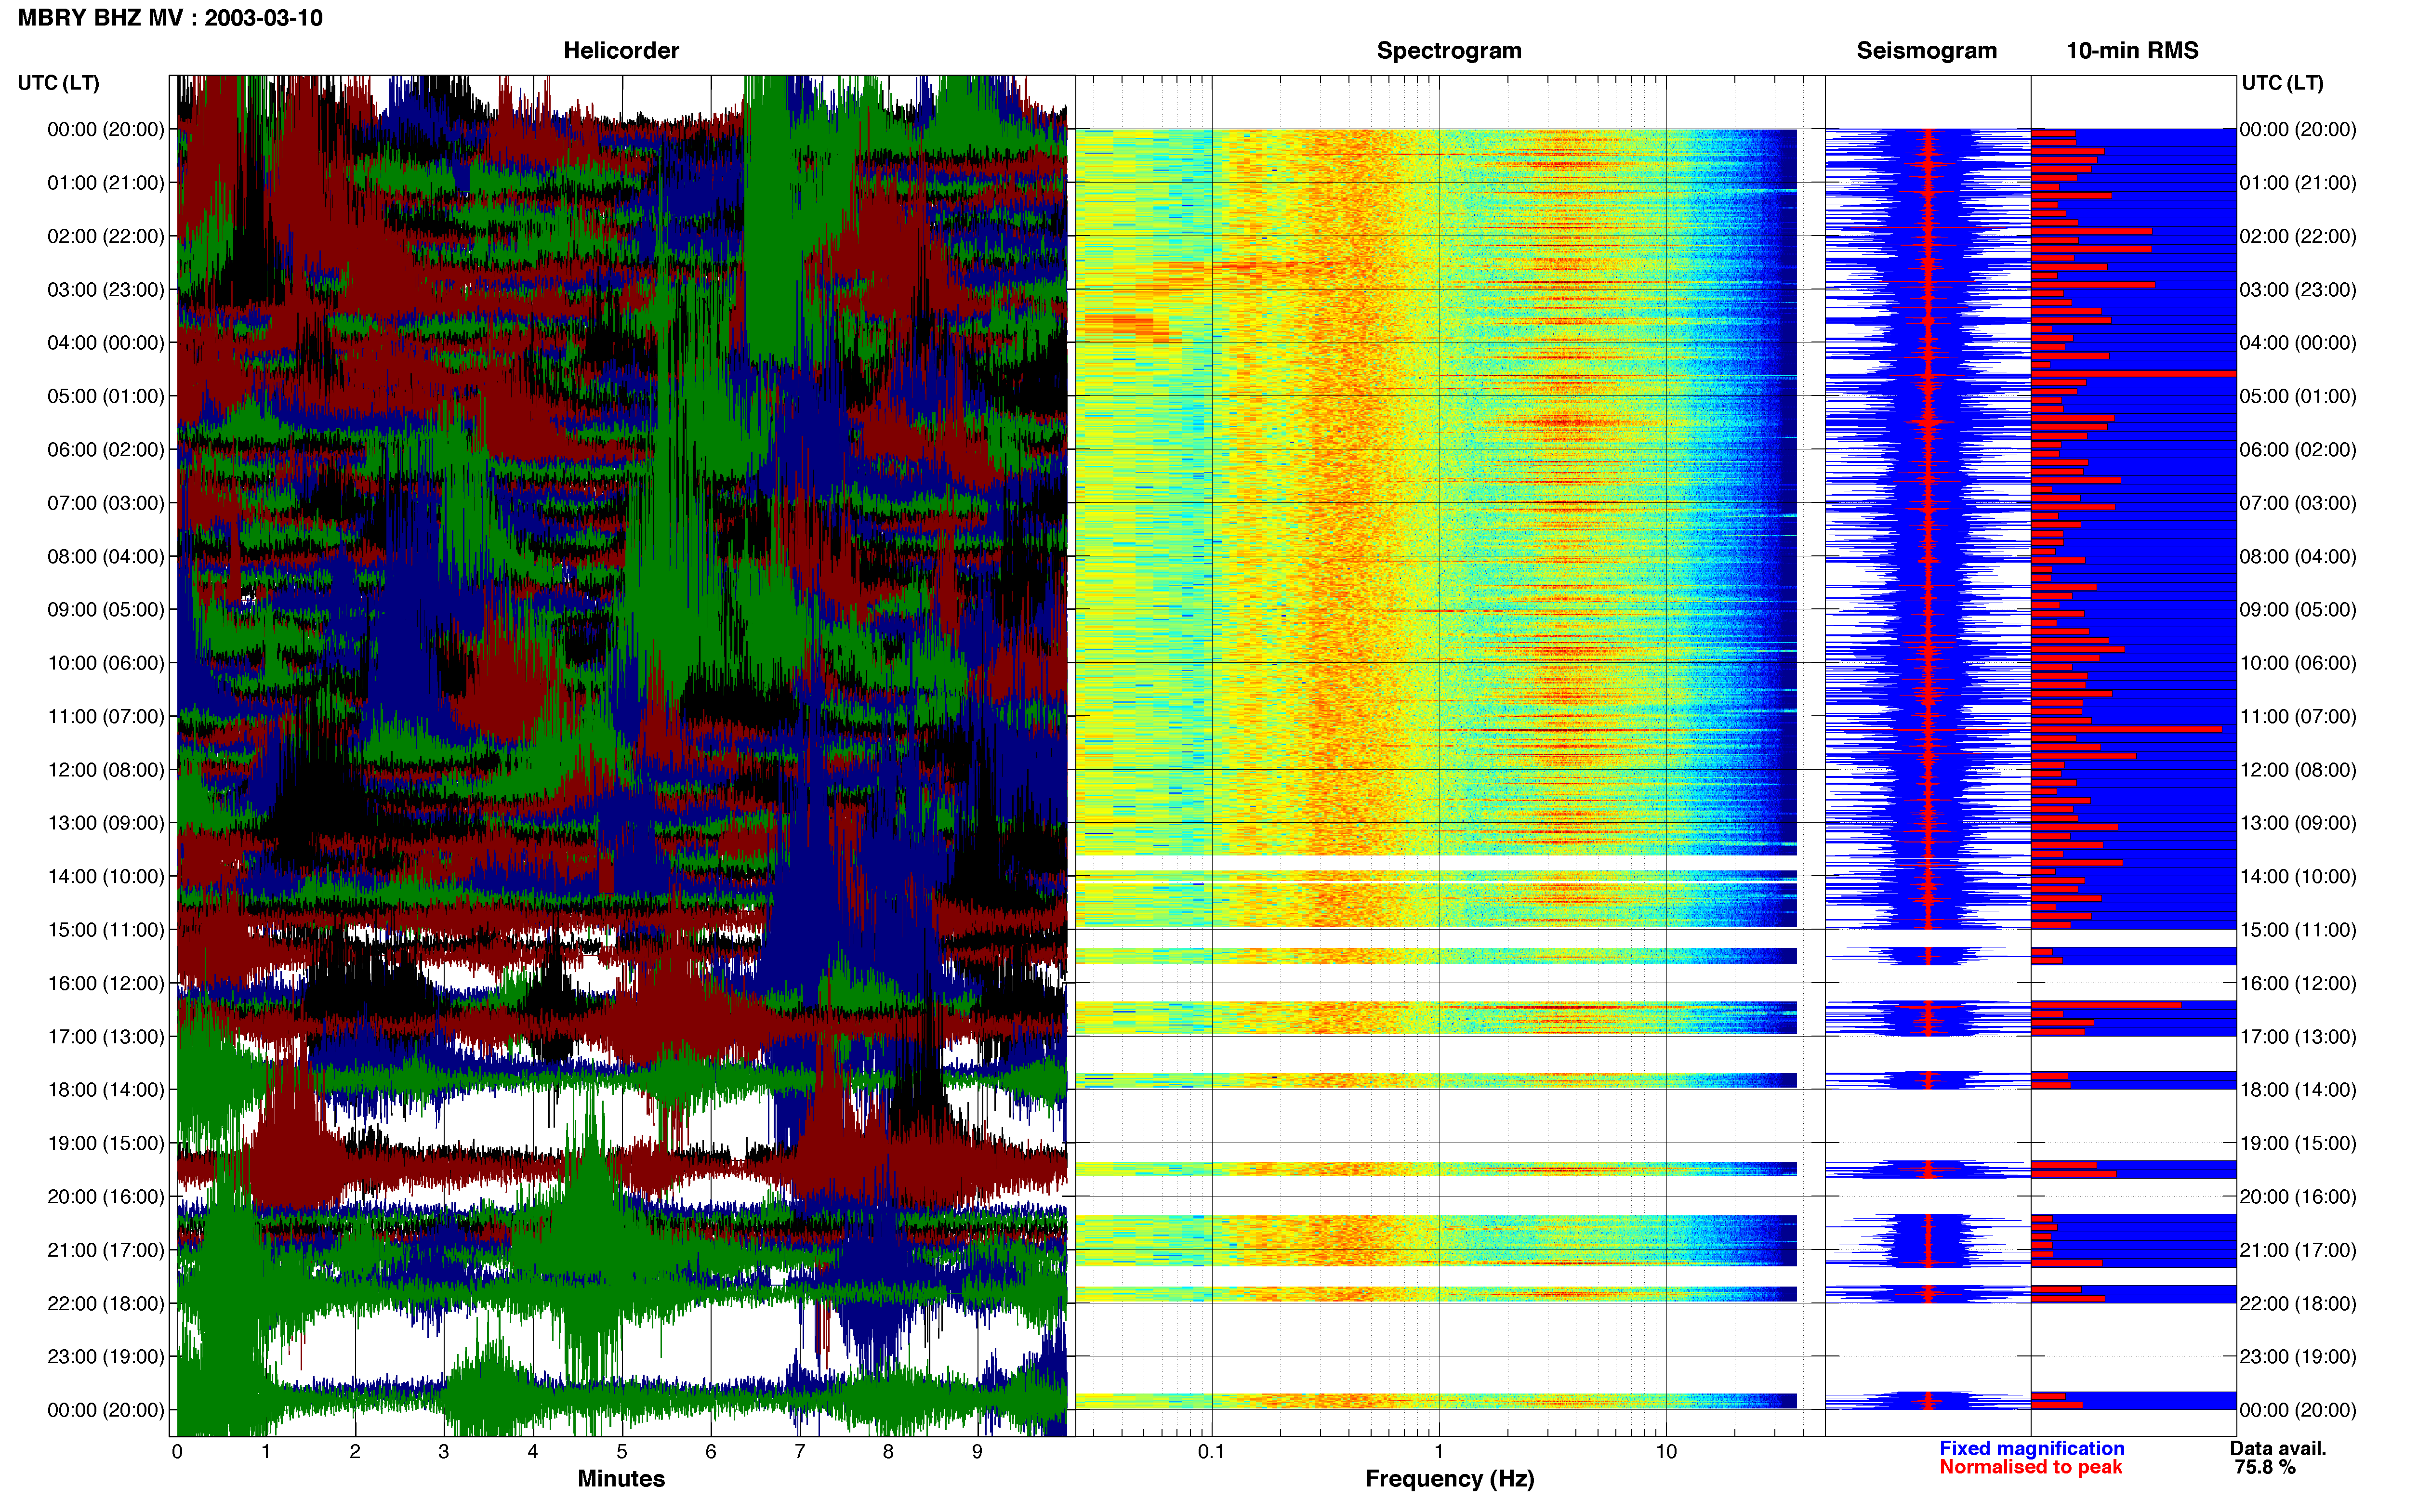This screenshot has width=2418, height=1512.
Task: Click the long red RMS bar near 11:00
Action: [x=2126, y=729]
